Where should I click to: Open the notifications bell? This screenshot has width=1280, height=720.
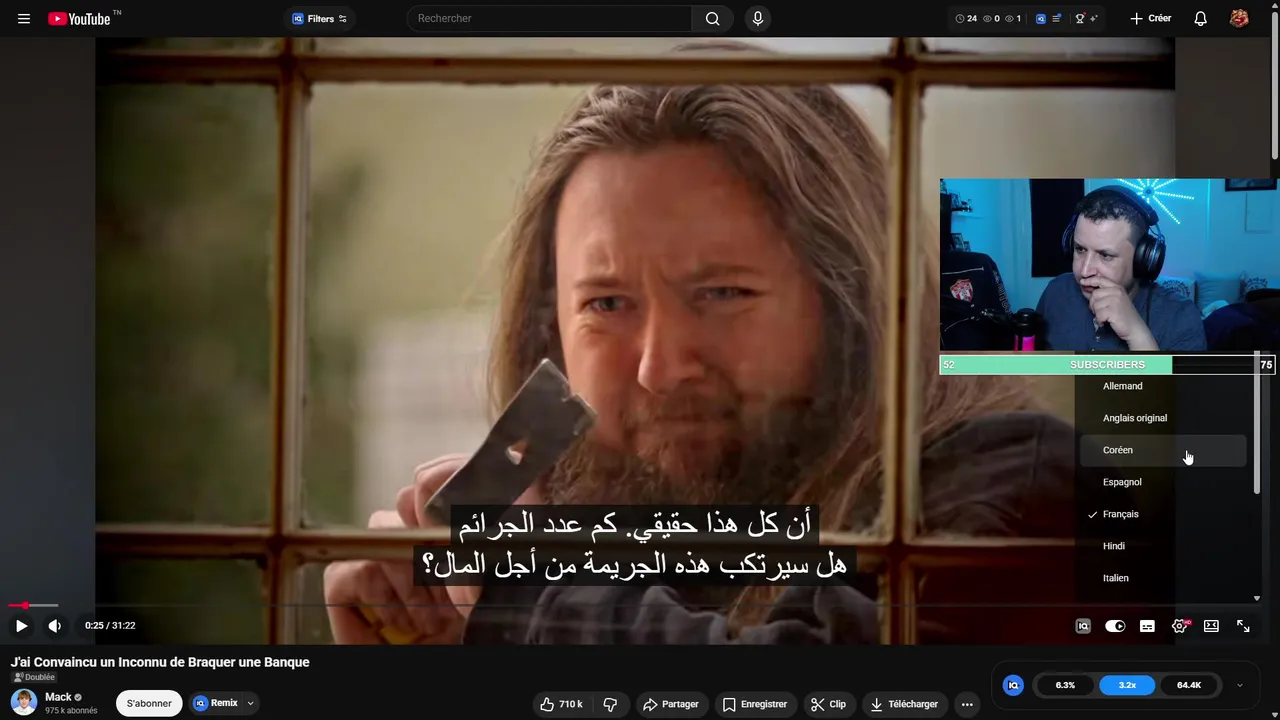click(1201, 19)
